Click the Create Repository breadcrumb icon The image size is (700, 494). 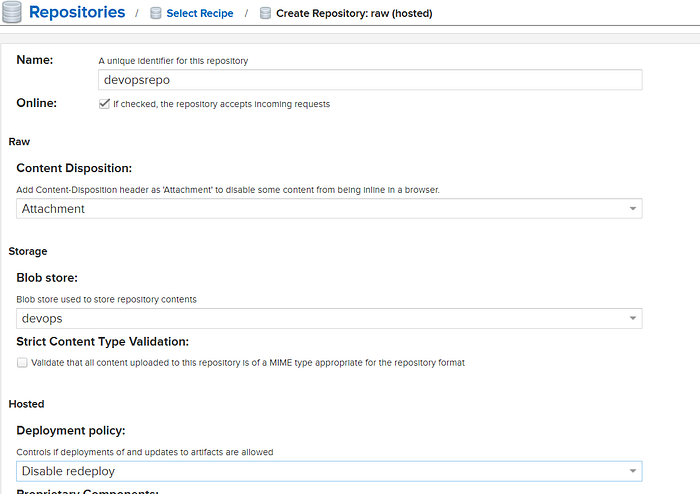[265, 13]
